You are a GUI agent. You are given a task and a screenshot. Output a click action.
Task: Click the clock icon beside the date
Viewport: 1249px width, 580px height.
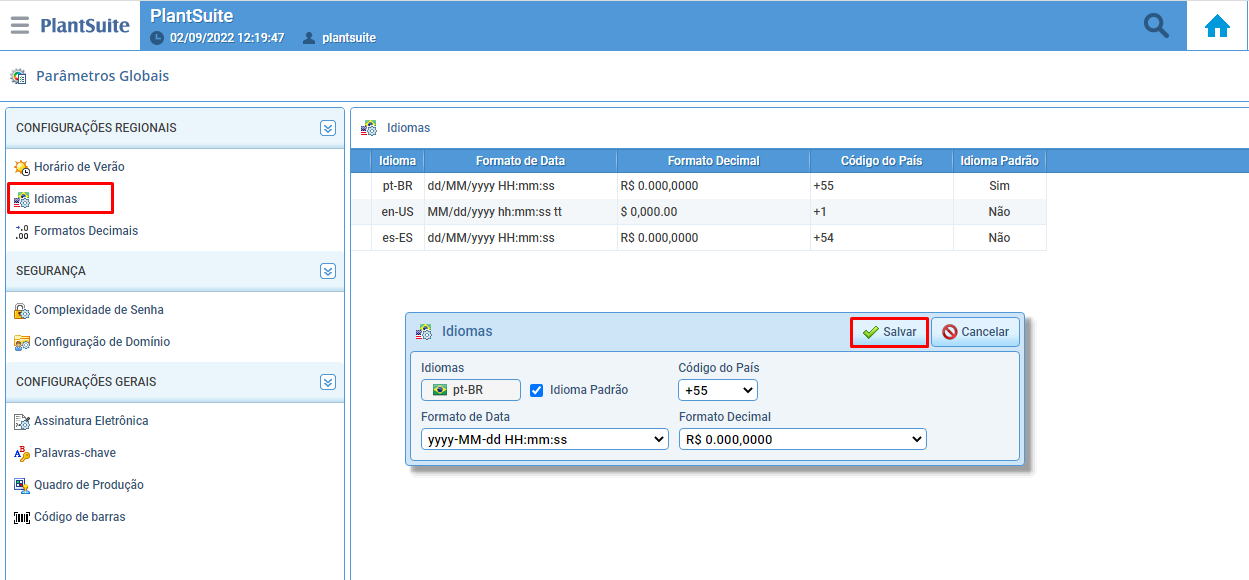[157, 38]
